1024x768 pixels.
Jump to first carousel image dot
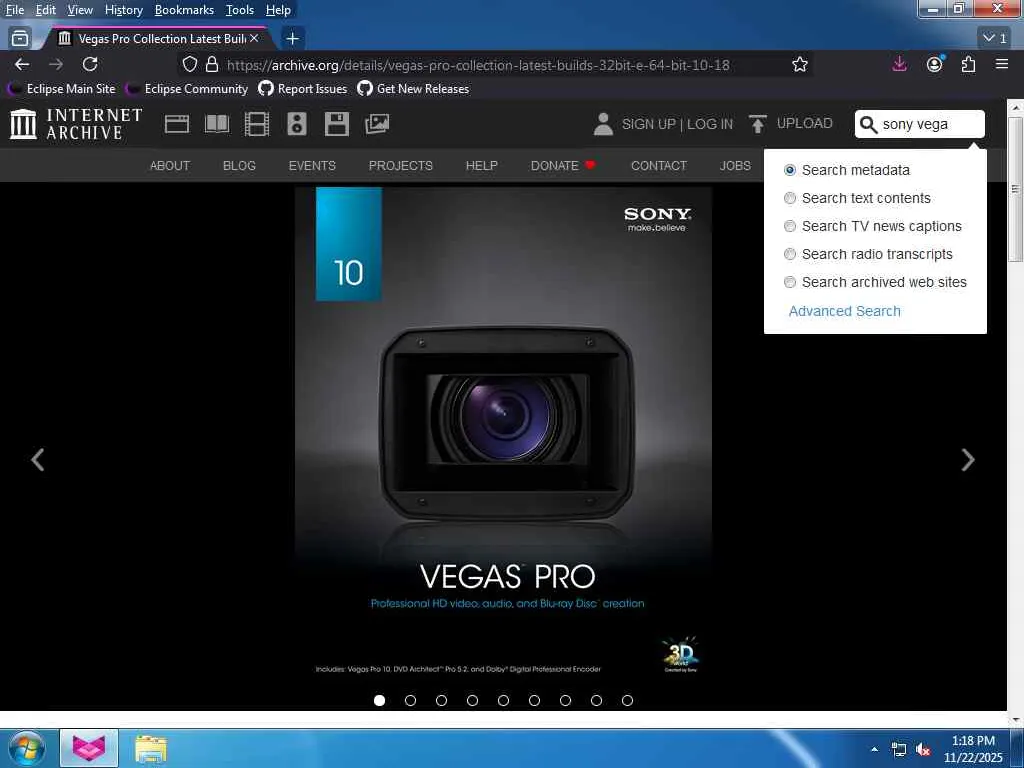coord(379,700)
